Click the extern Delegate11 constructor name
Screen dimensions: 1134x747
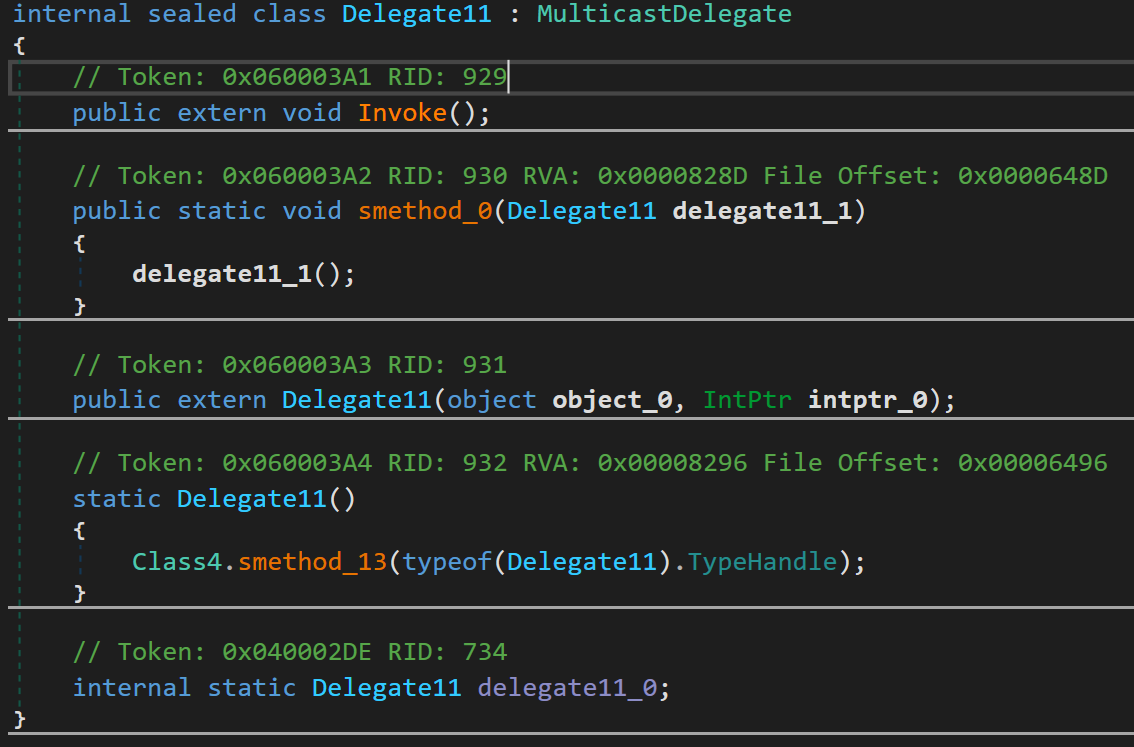point(357,400)
